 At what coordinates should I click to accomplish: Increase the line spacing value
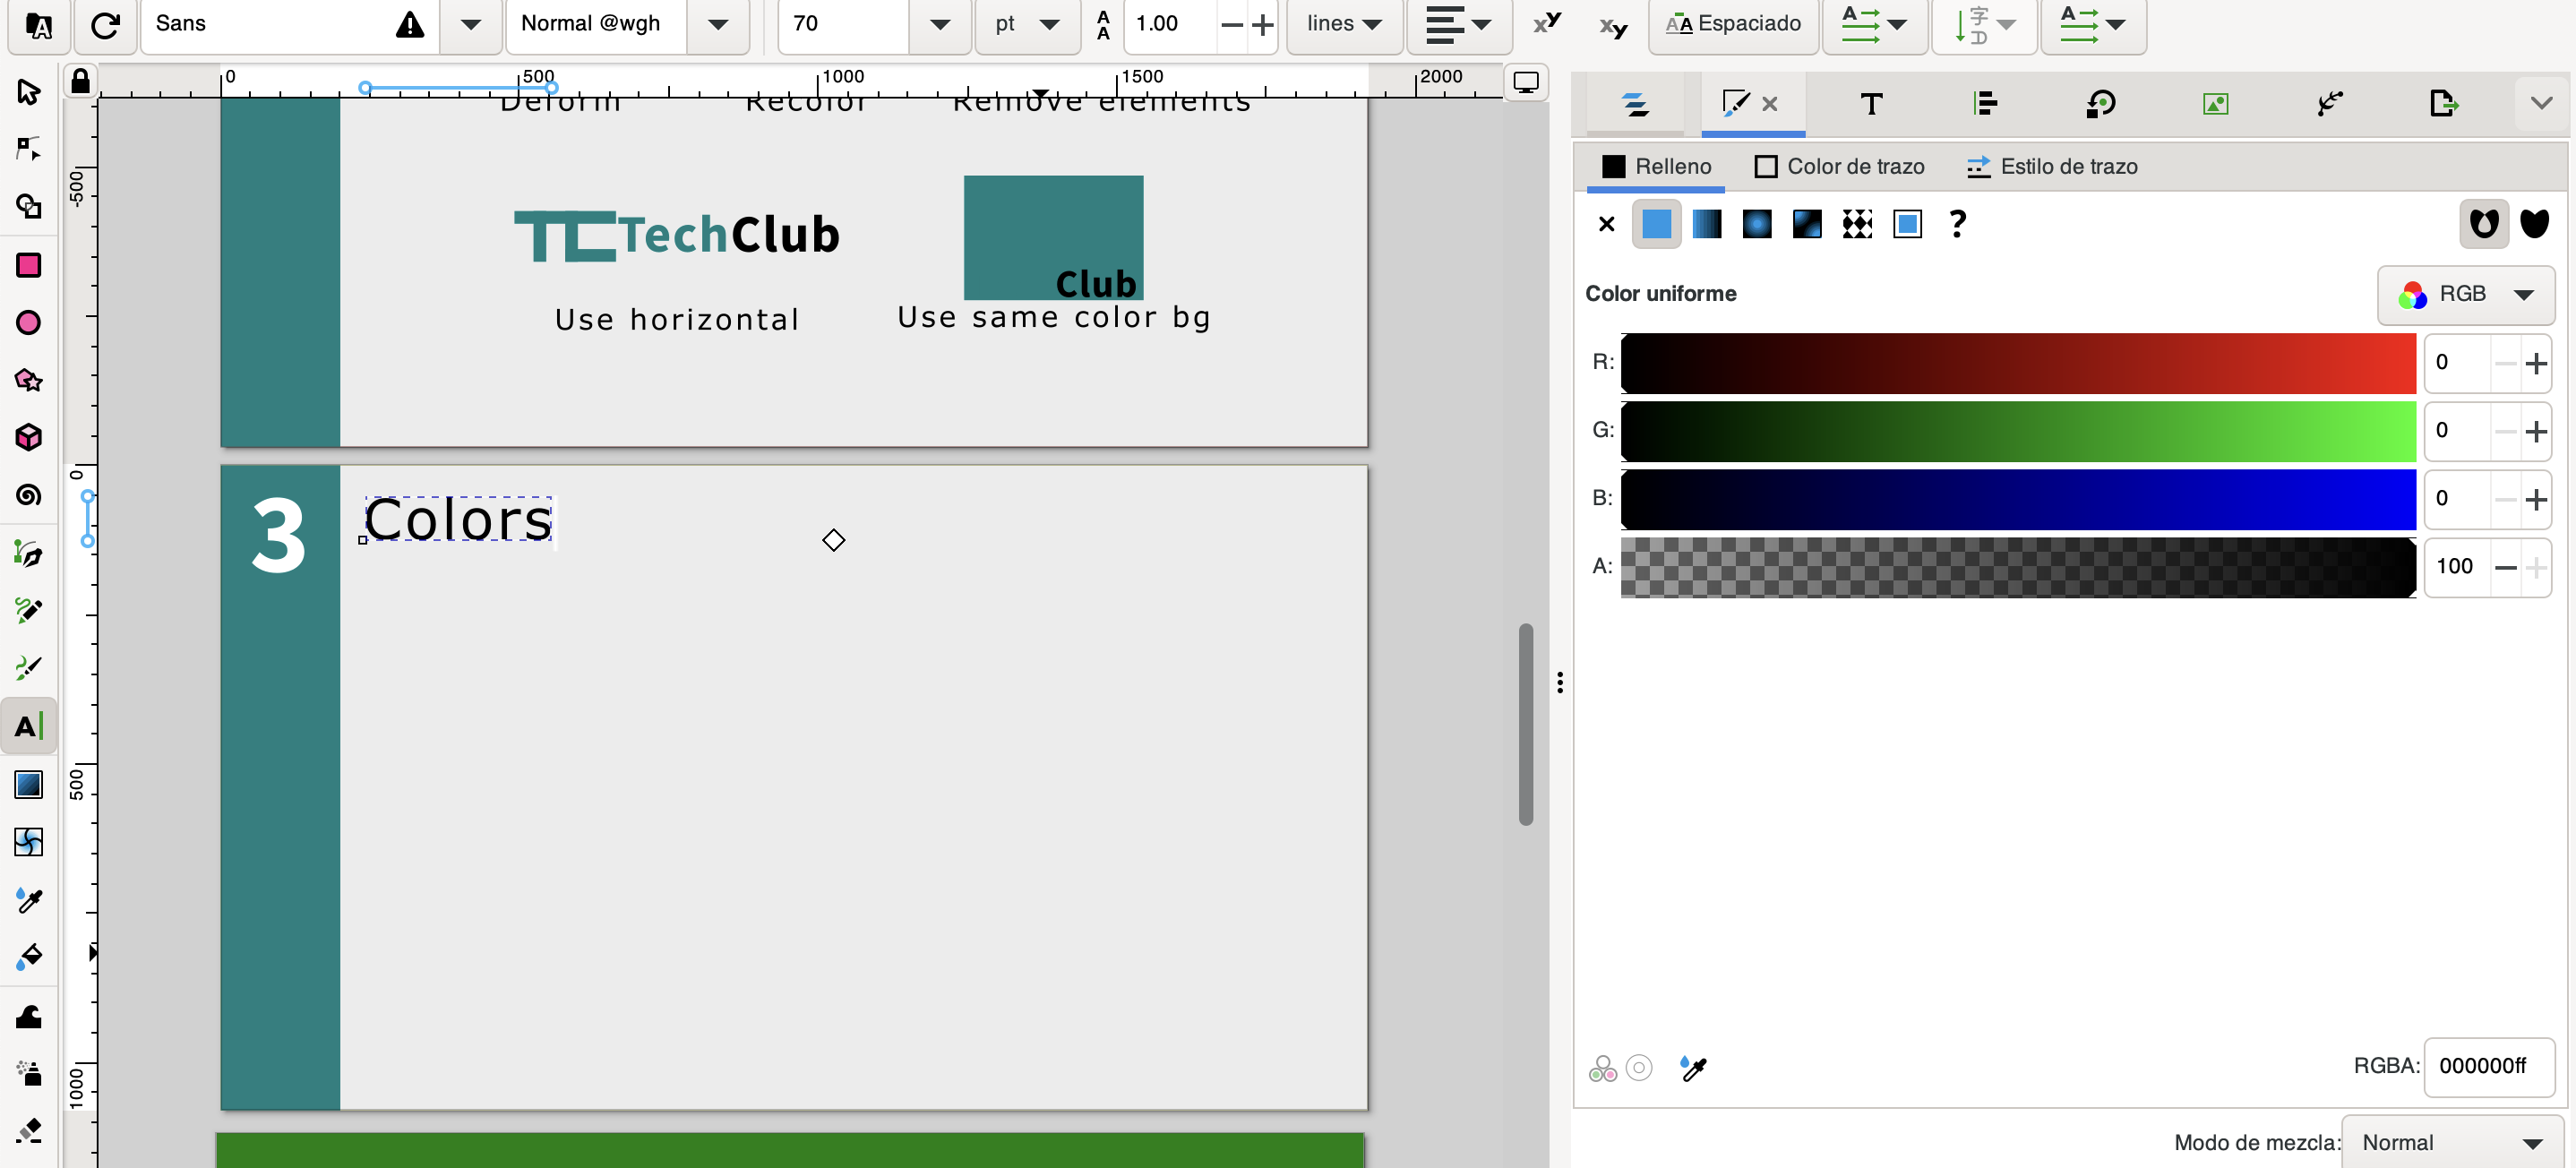pyautogui.click(x=1262, y=24)
